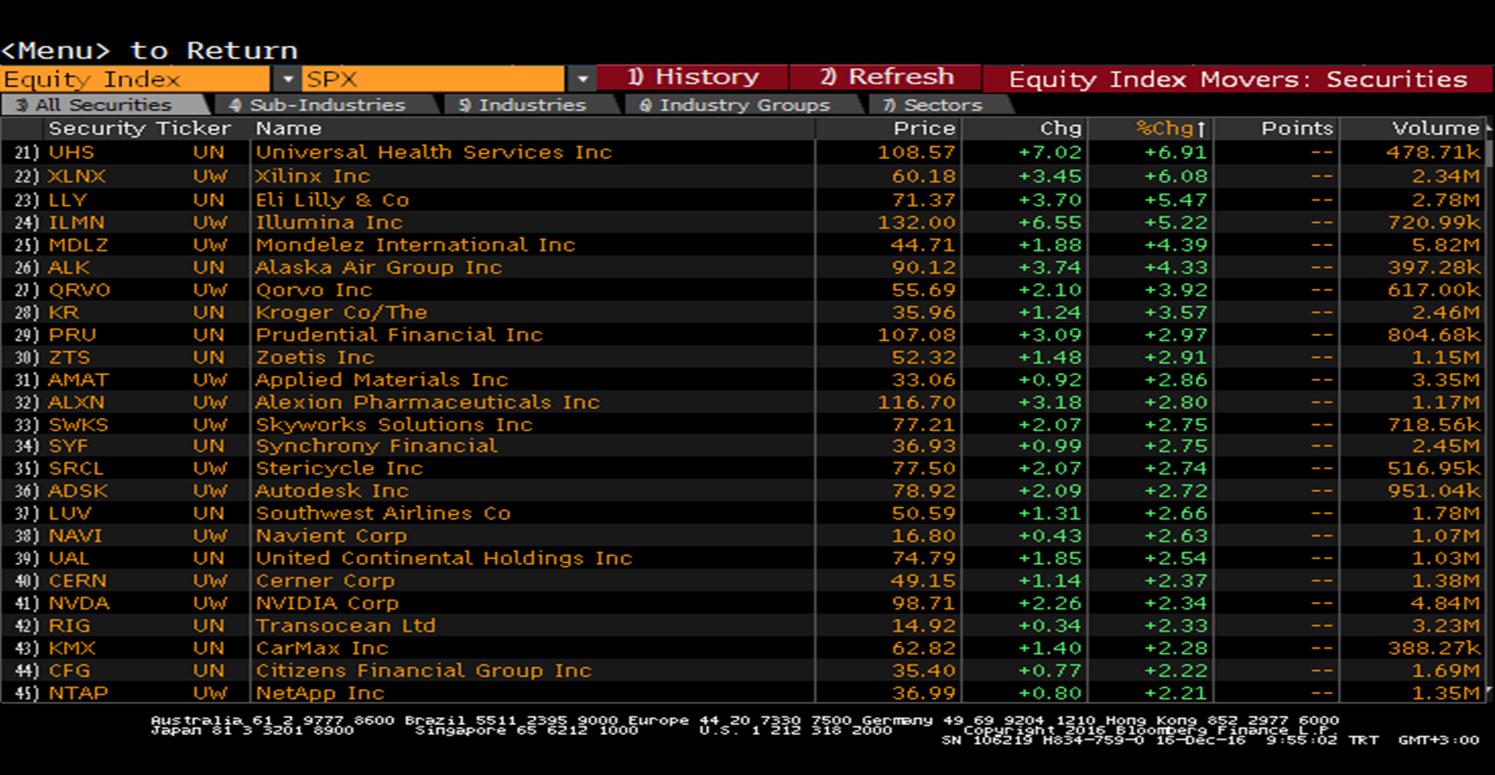The width and height of the screenshot is (1495, 775).
Task: Click the 4.84M volume for NVIDIA
Action: click(1446, 604)
